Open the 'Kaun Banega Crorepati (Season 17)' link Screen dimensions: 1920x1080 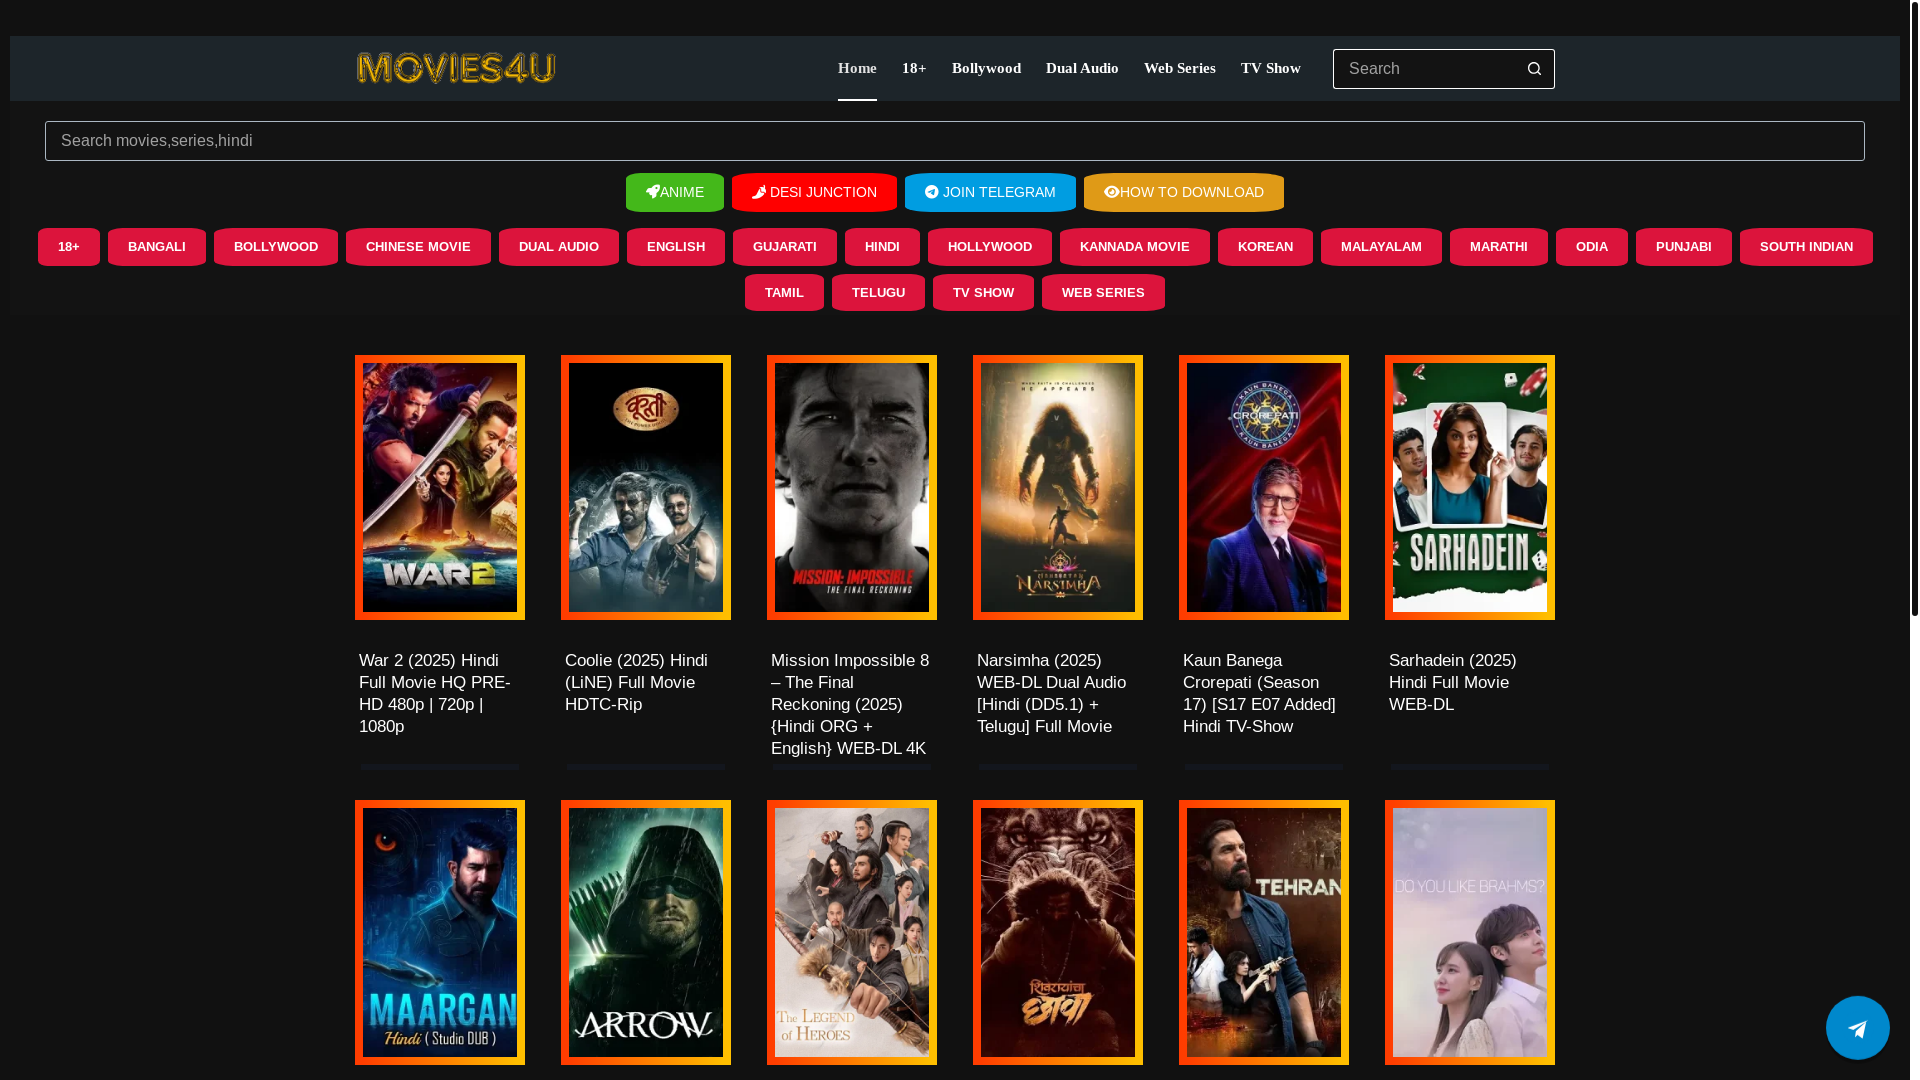coord(1259,693)
